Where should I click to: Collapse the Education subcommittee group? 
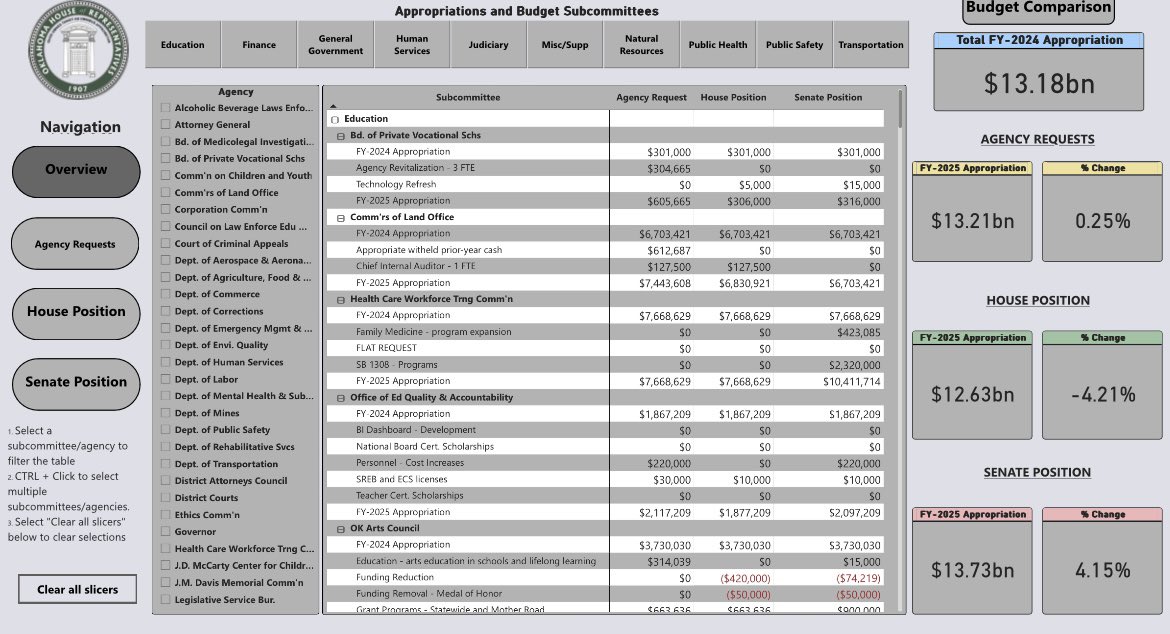(x=334, y=119)
